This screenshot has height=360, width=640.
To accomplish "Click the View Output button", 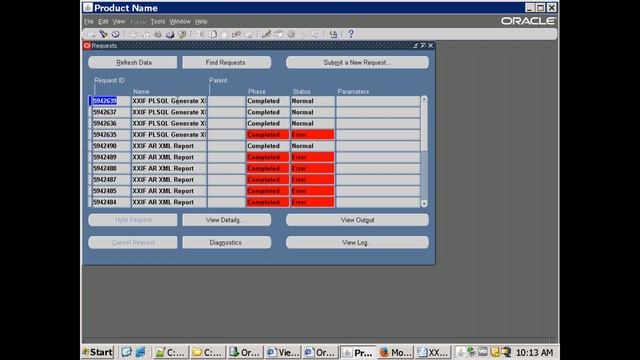I will (357, 220).
